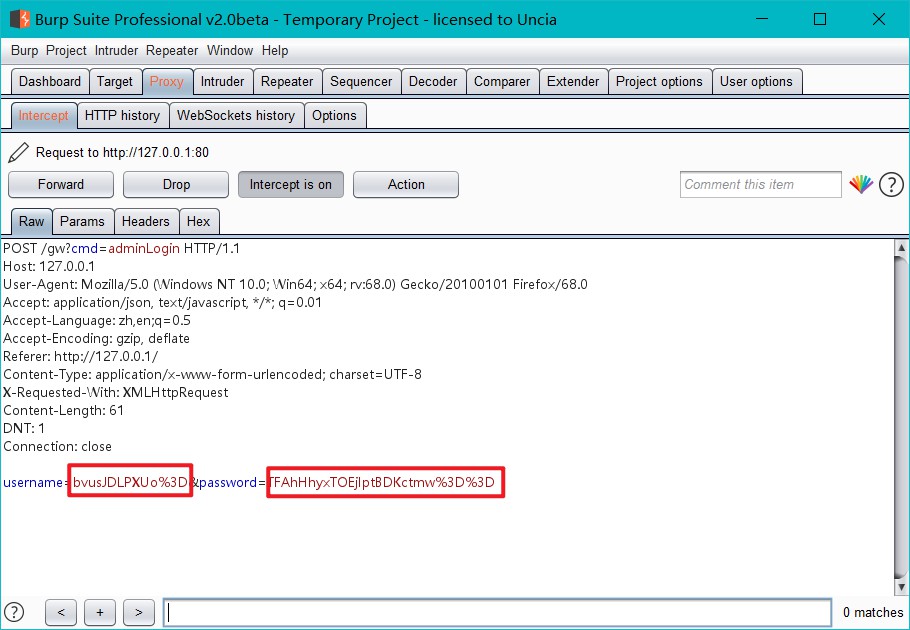Open the Repeater menu in menu bar
The height and width of the screenshot is (630, 910).
point(172,51)
